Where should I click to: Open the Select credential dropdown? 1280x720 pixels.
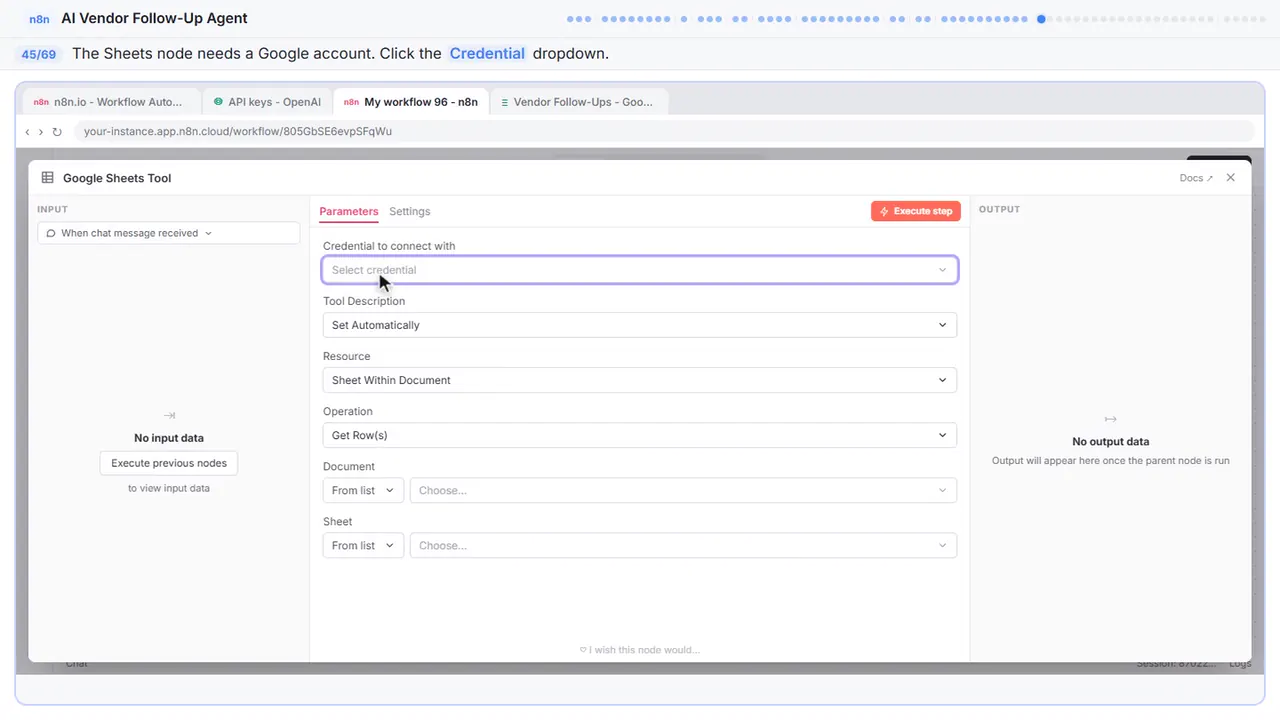[x=640, y=270]
